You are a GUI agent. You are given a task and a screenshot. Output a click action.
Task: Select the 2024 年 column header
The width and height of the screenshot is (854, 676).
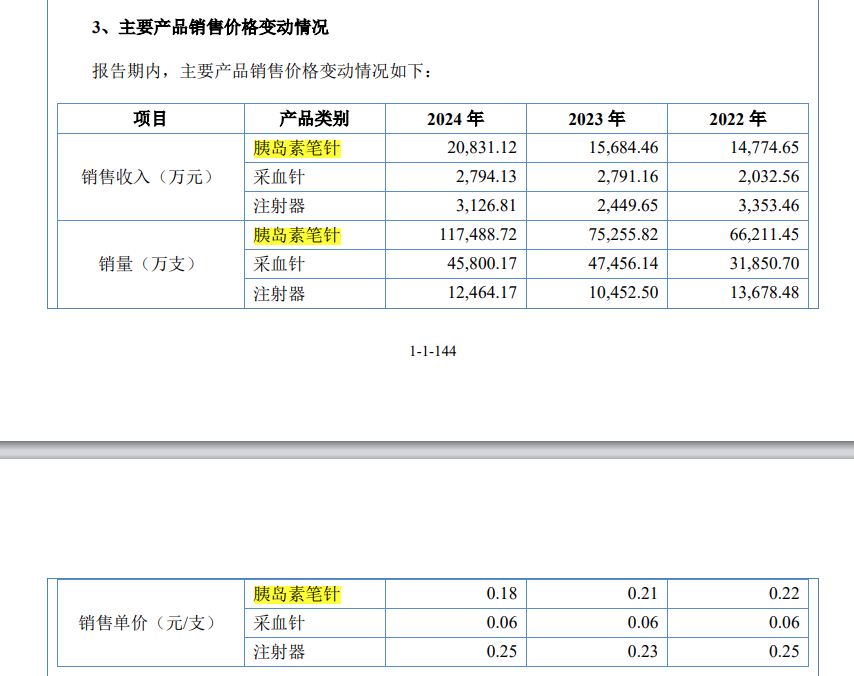(x=455, y=119)
